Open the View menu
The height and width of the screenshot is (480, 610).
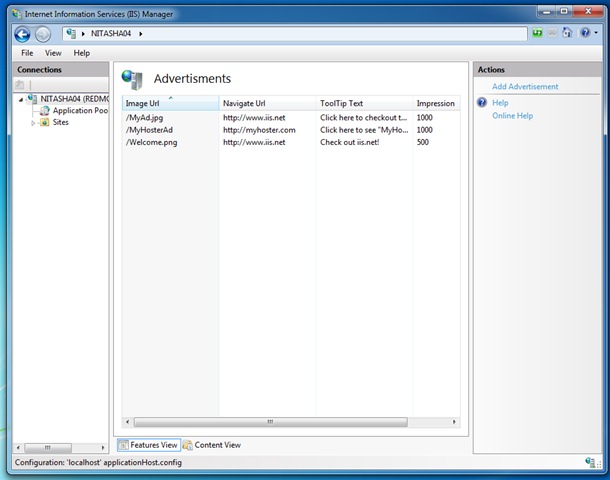click(53, 53)
